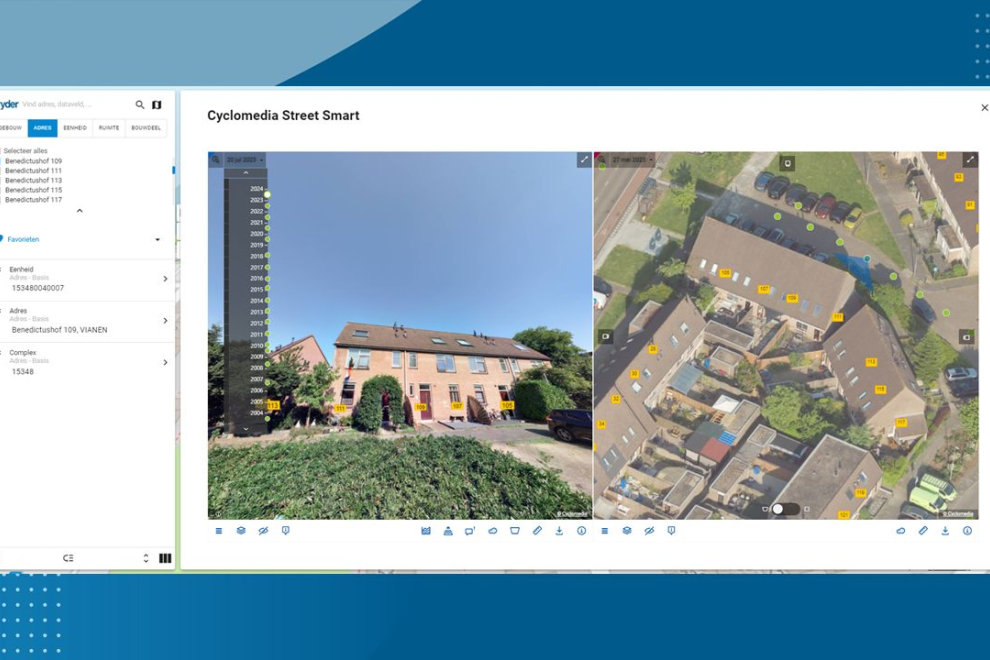The image size is (990, 660).
Task: Switch to the RUIMTE tab
Action: pos(109,128)
